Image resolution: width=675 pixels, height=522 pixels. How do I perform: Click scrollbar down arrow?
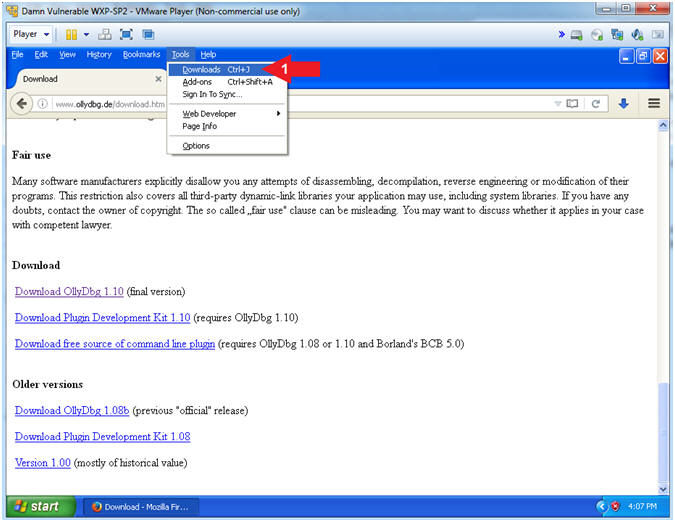point(663,489)
